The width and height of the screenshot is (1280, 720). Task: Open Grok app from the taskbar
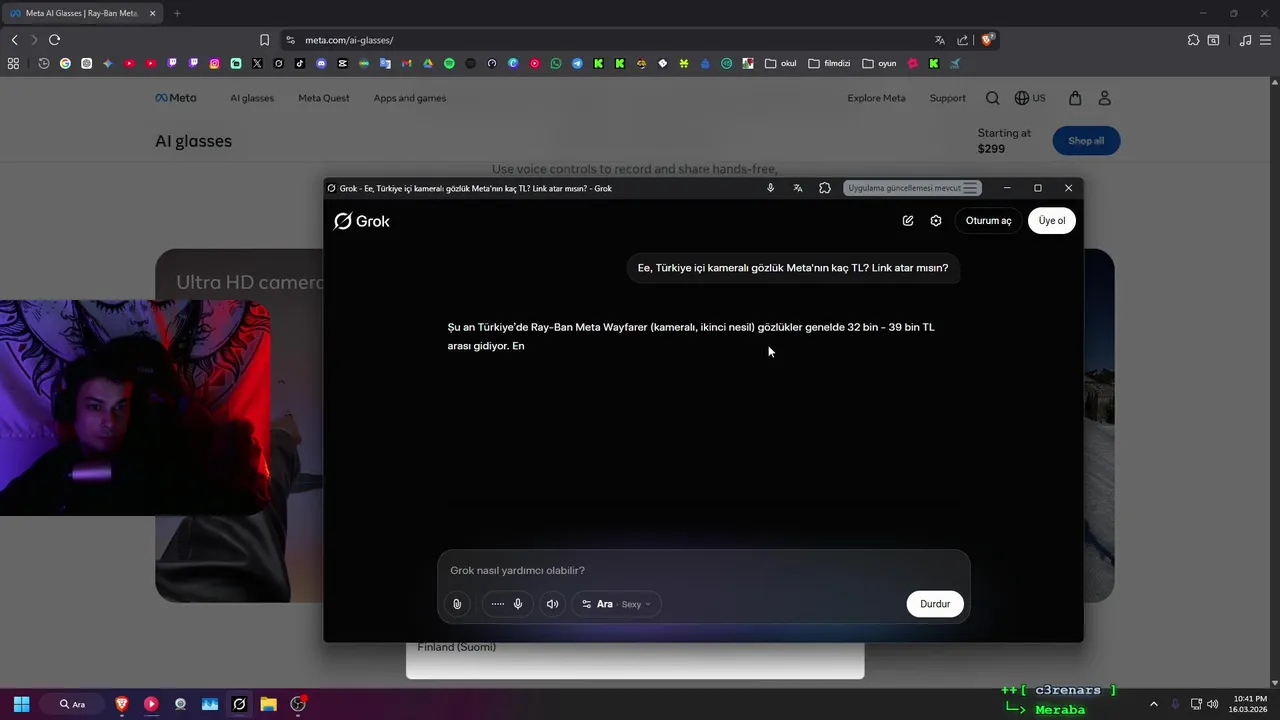239,704
